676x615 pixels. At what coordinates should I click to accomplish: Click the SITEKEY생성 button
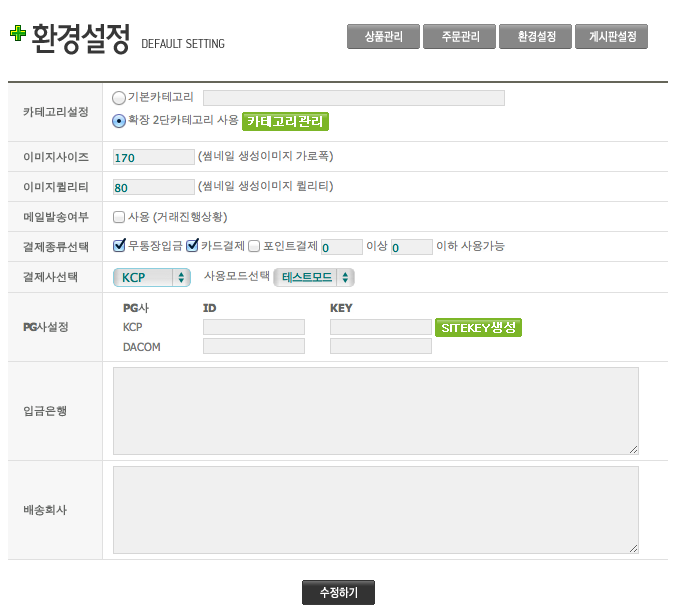[478, 327]
